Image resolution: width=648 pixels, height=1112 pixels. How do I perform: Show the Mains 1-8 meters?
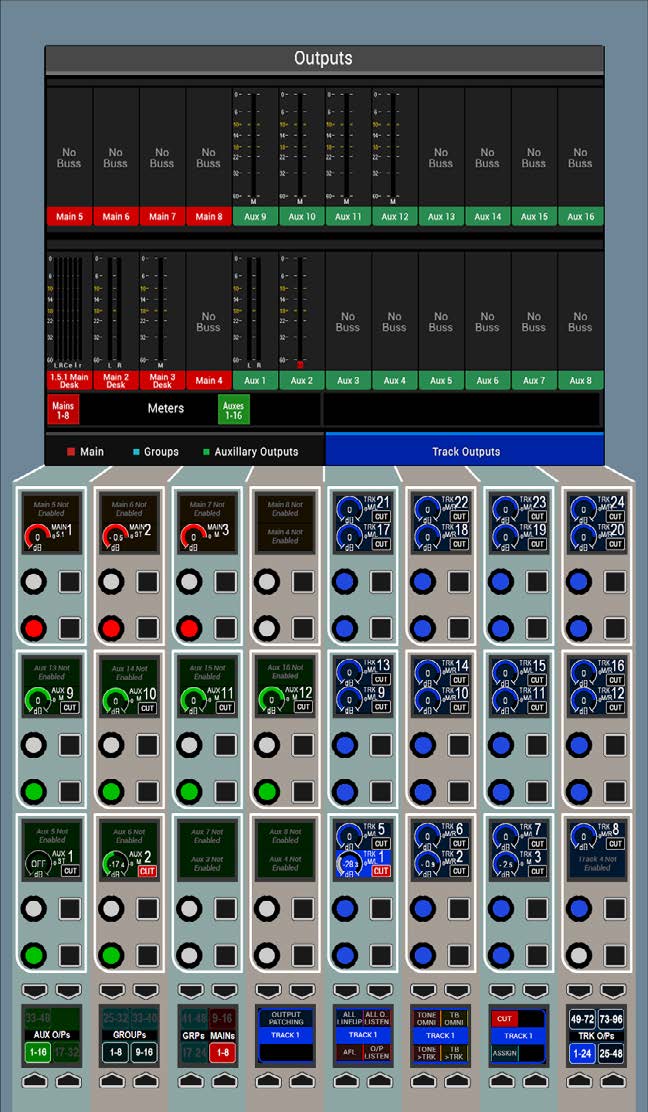pyautogui.click(x=63, y=409)
